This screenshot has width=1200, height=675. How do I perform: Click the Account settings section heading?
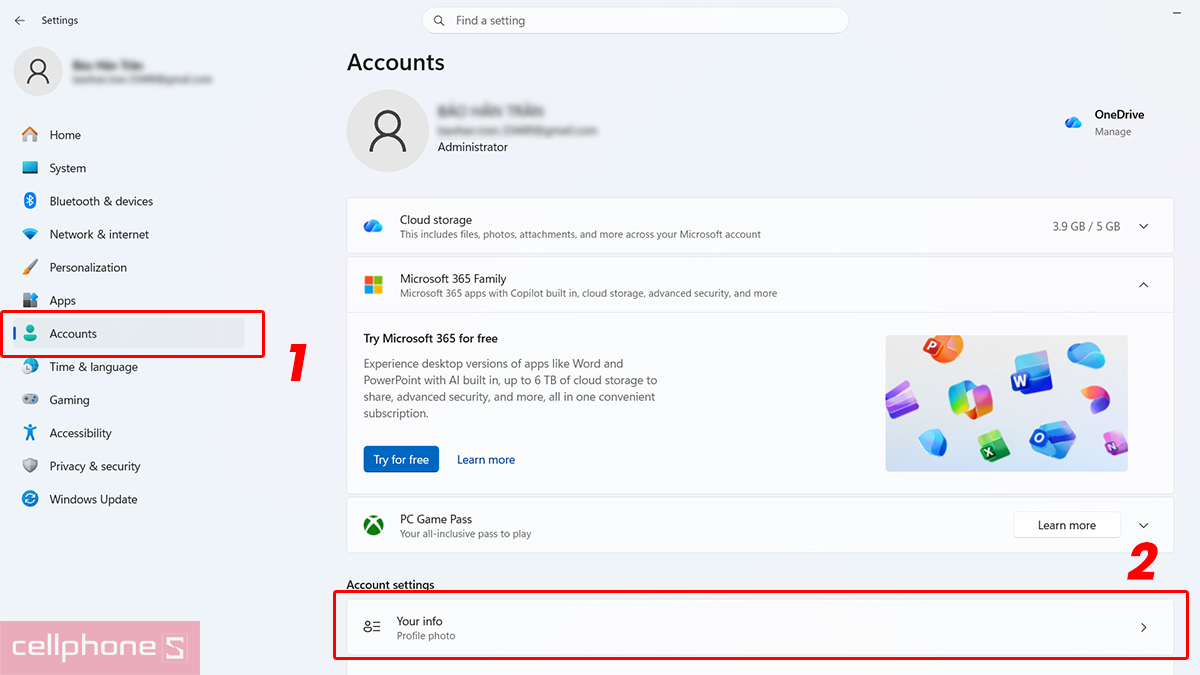tap(391, 585)
